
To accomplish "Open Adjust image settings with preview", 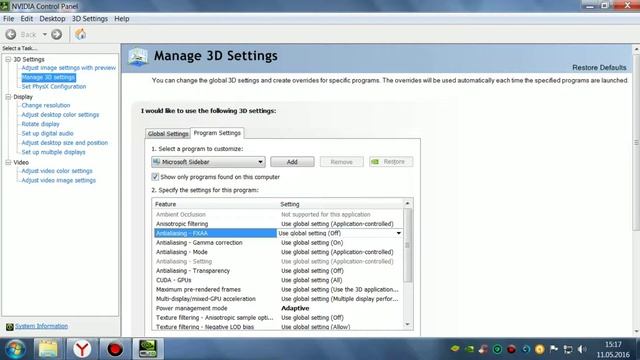I will click(69, 68).
